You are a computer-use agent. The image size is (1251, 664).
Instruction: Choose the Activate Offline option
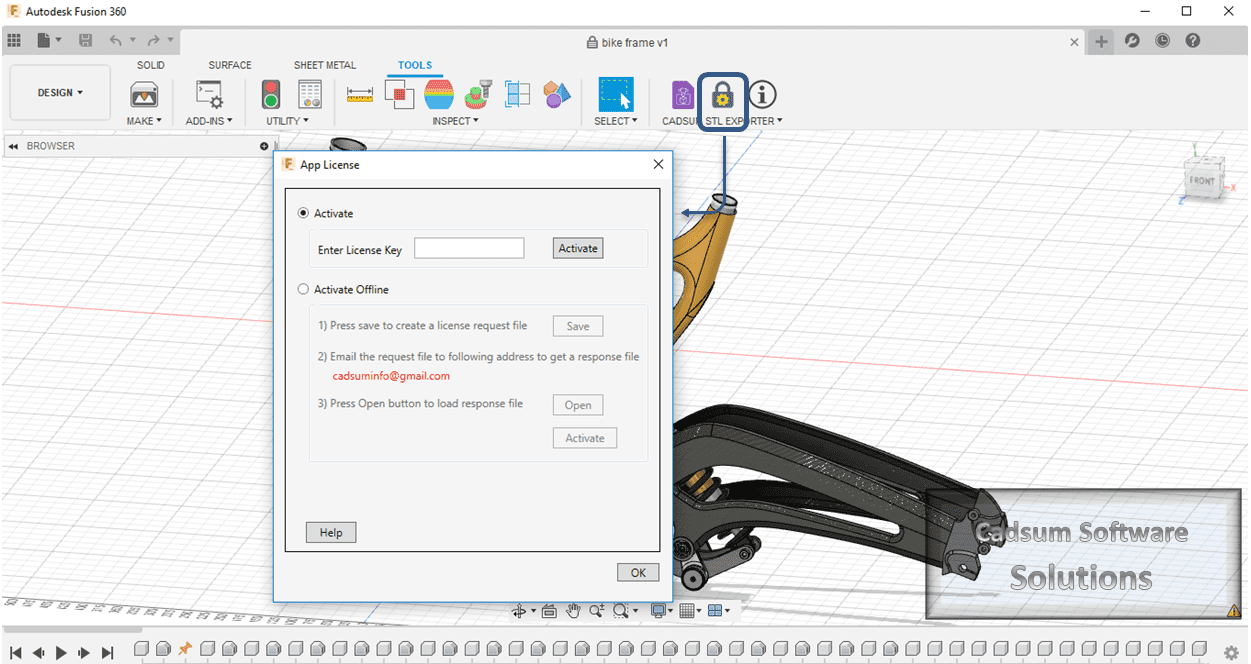tap(303, 289)
